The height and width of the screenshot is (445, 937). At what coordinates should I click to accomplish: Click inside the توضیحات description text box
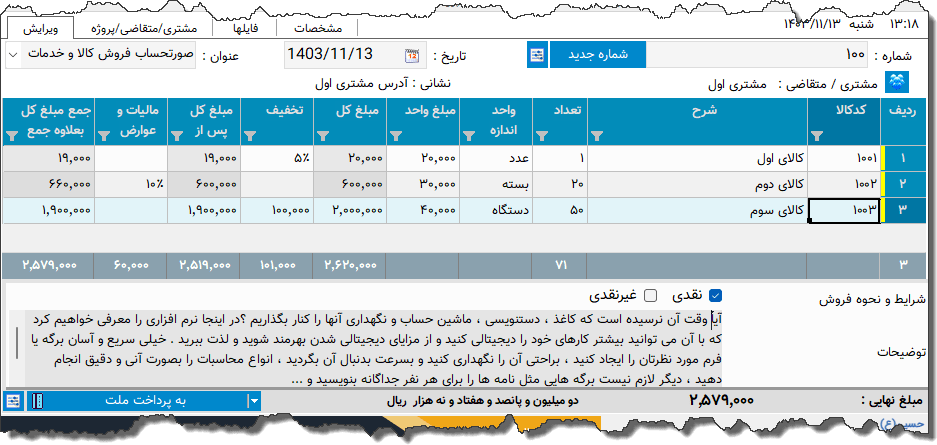[373, 348]
